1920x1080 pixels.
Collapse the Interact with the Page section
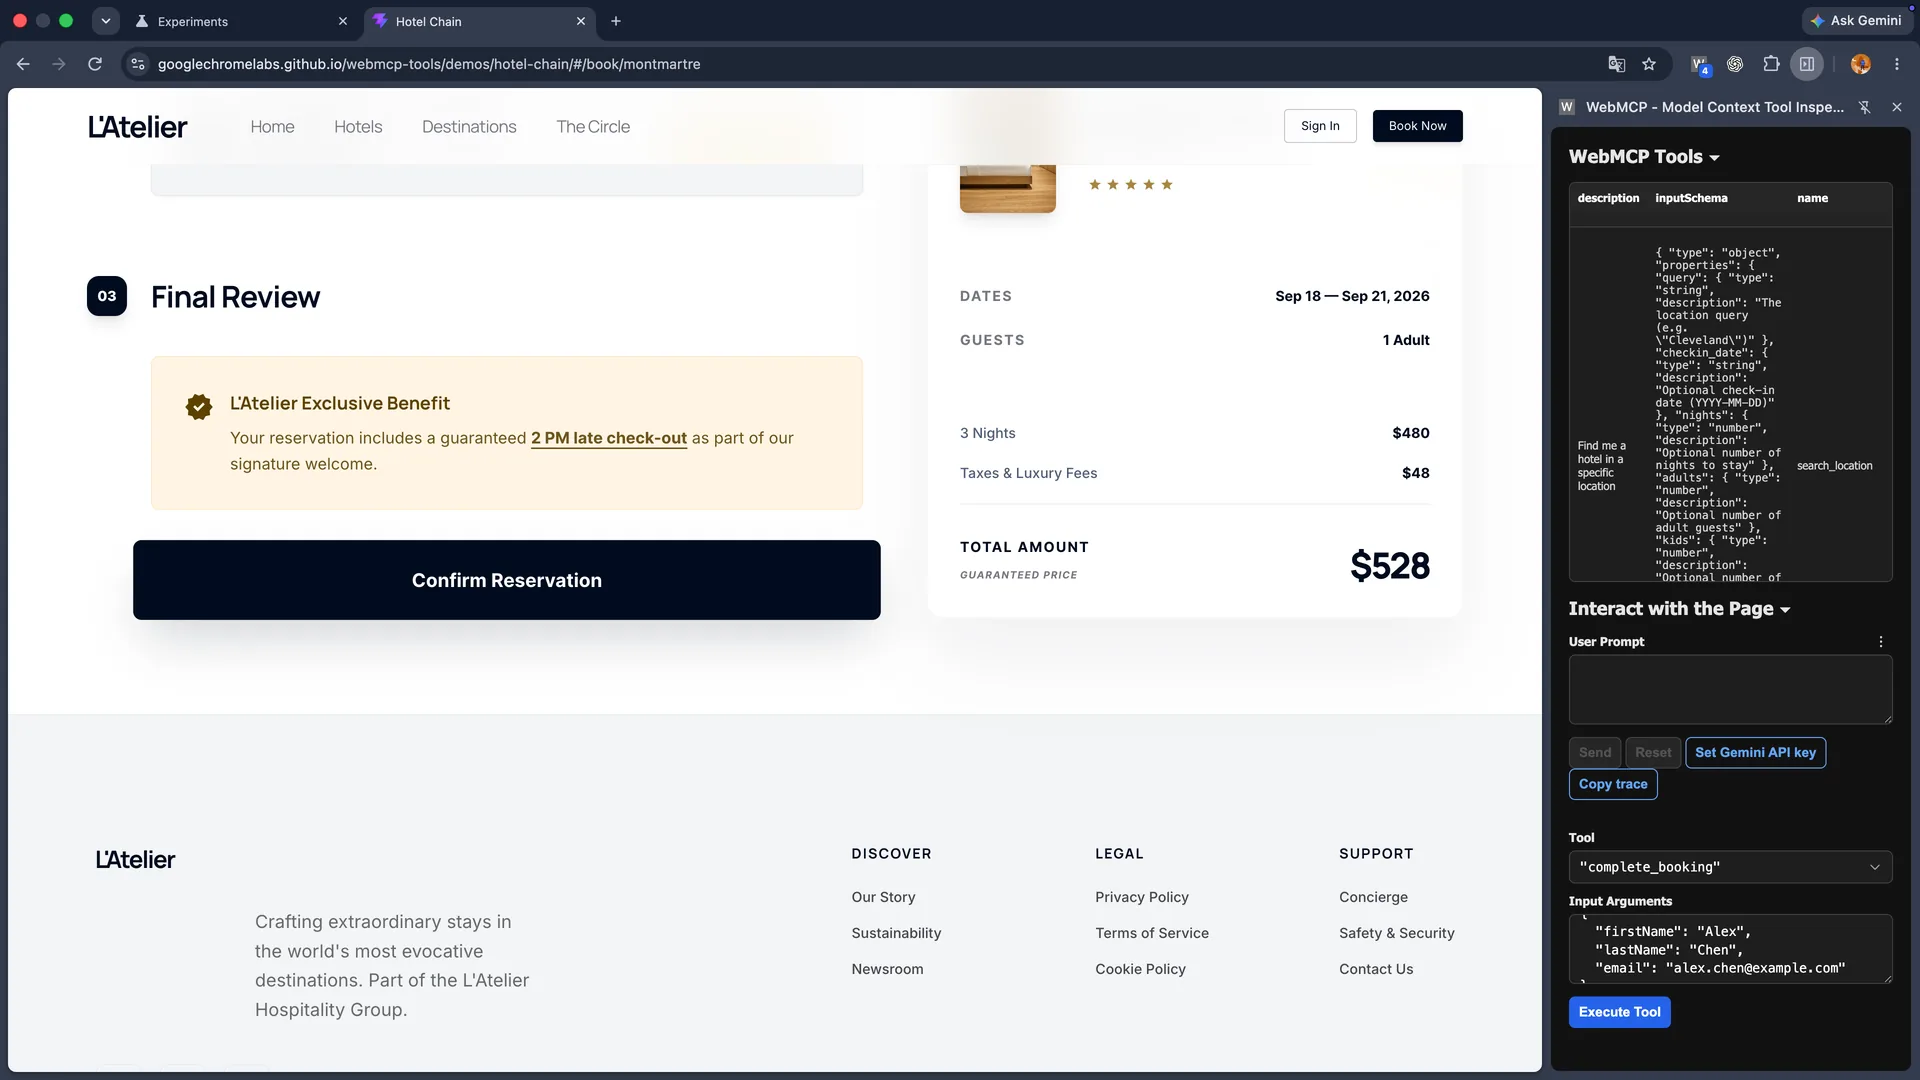point(1679,609)
